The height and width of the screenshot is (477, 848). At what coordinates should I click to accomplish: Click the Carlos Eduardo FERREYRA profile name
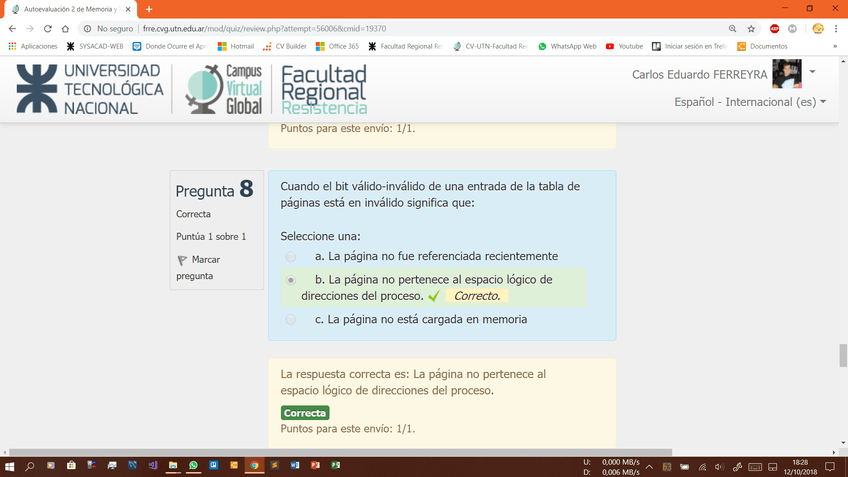tap(699, 75)
